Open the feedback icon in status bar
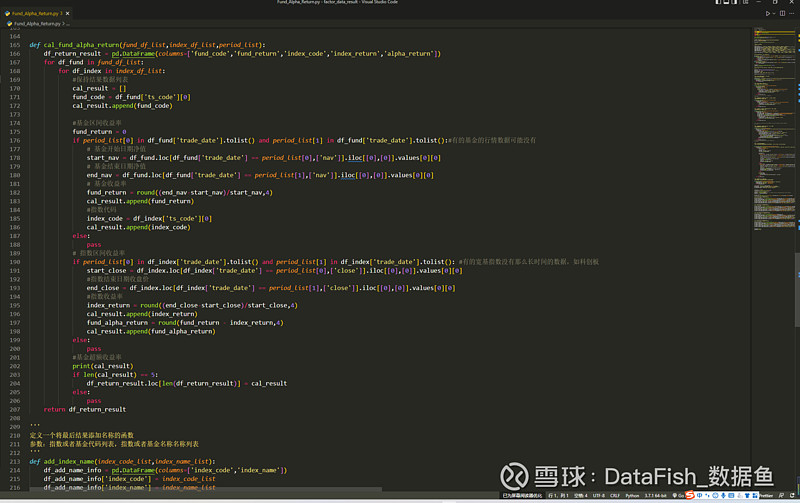Image resolution: width=800 pixels, height=503 pixels. tap(781, 495)
